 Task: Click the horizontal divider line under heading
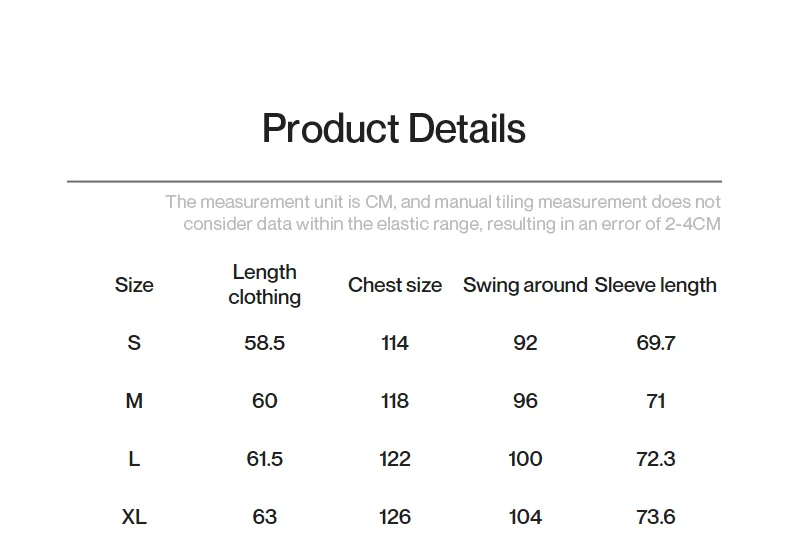click(394, 181)
